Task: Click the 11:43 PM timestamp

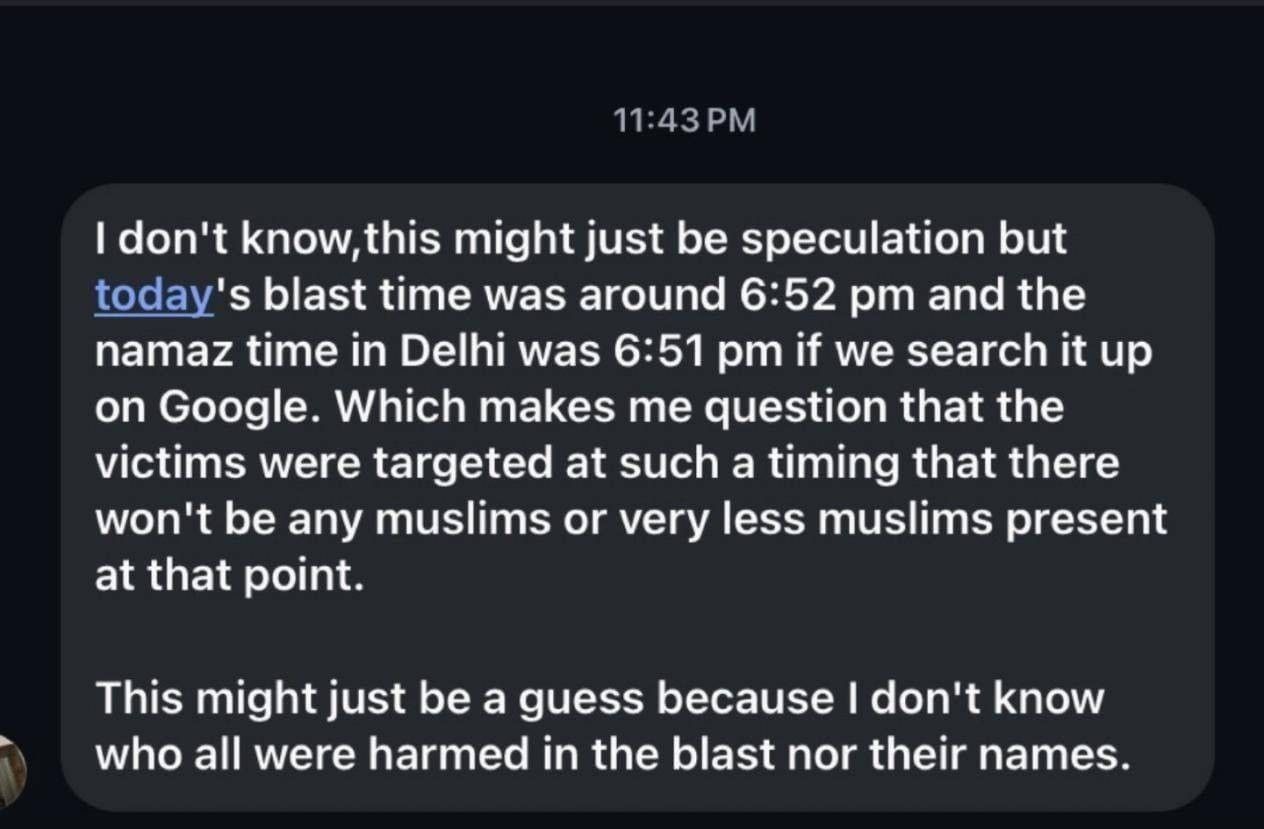Action: pyautogui.click(x=684, y=121)
